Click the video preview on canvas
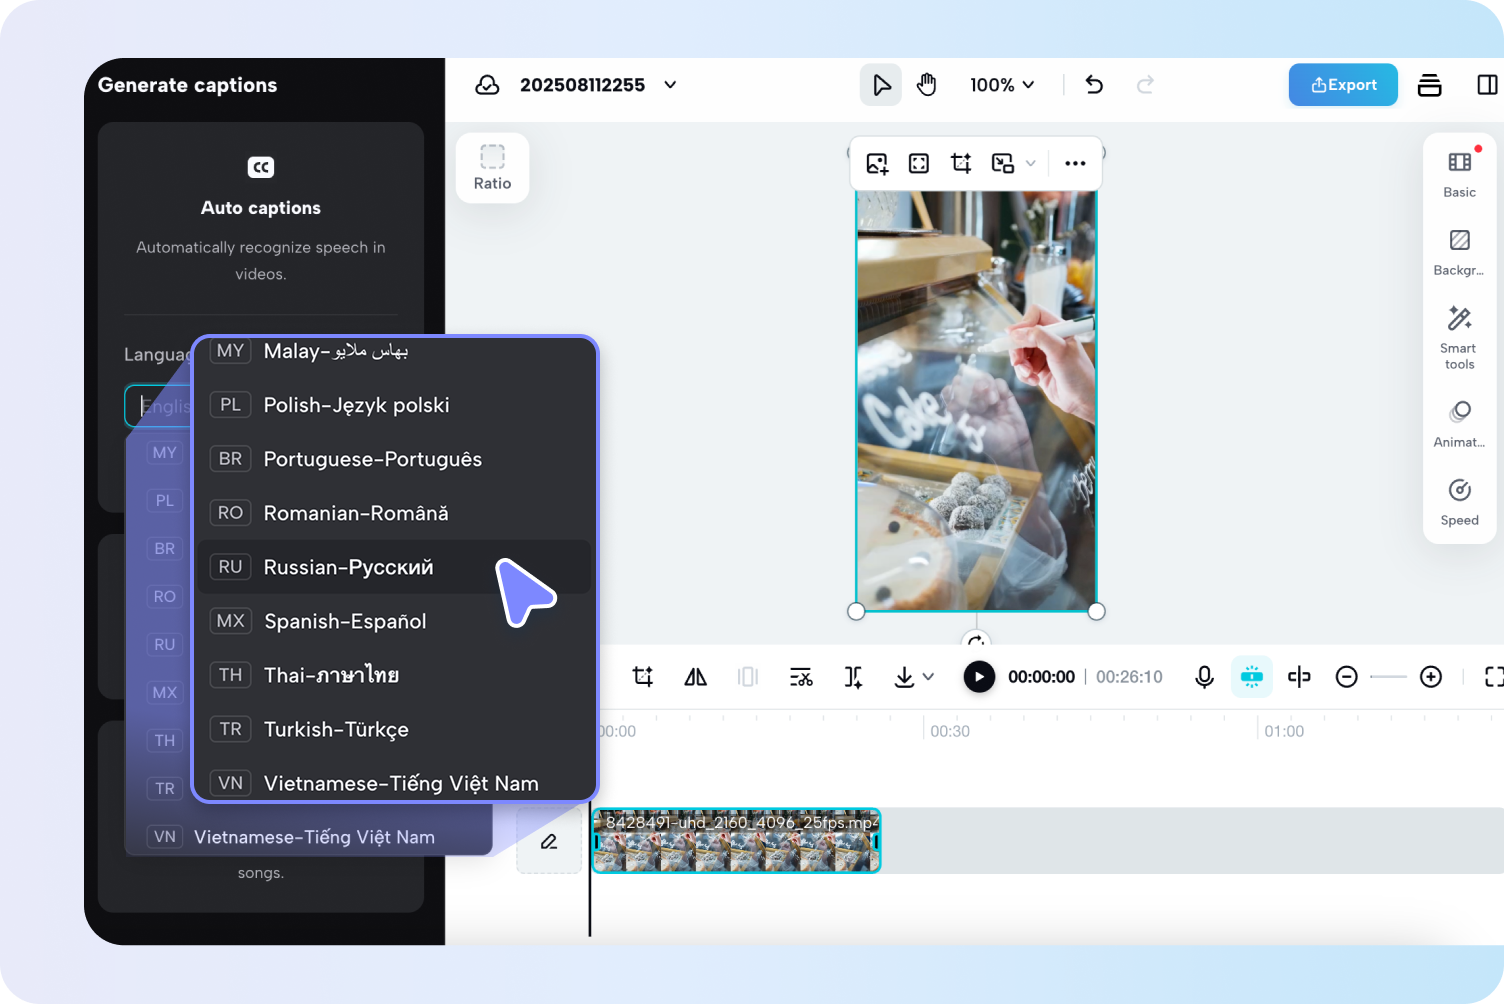The height and width of the screenshot is (1004, 1504). [x=976, y=400]
